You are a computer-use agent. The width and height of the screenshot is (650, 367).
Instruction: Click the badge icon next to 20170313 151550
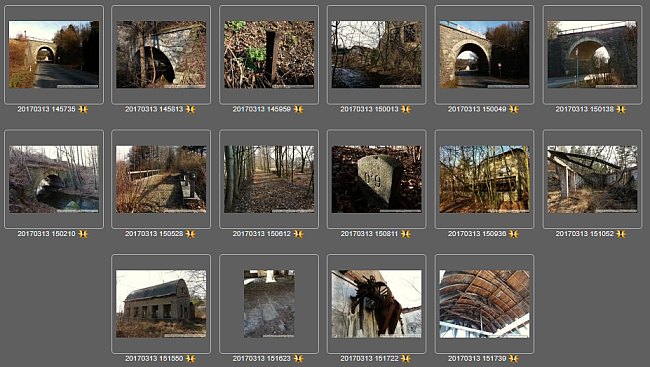click(x=190, y=358)
